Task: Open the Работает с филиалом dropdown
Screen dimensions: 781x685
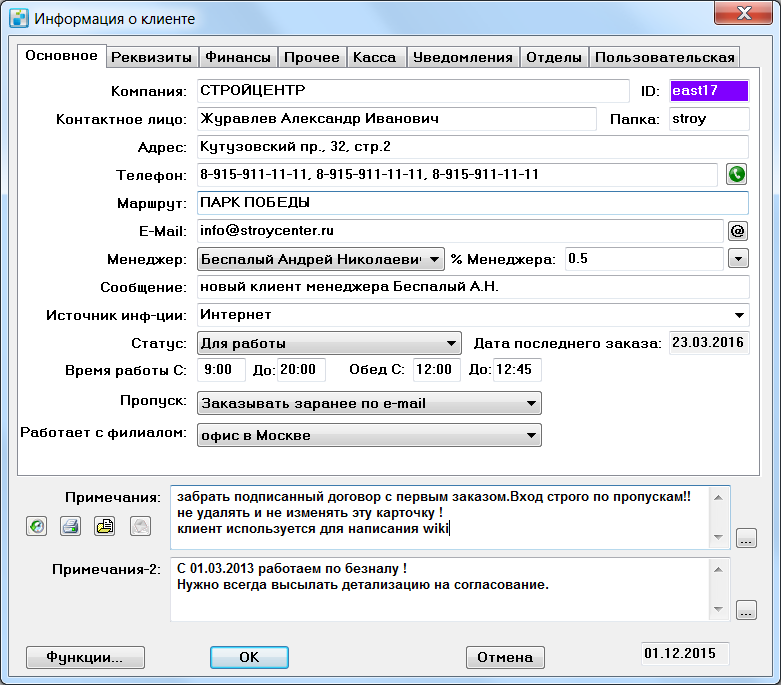Action: [x=369, y=435]
